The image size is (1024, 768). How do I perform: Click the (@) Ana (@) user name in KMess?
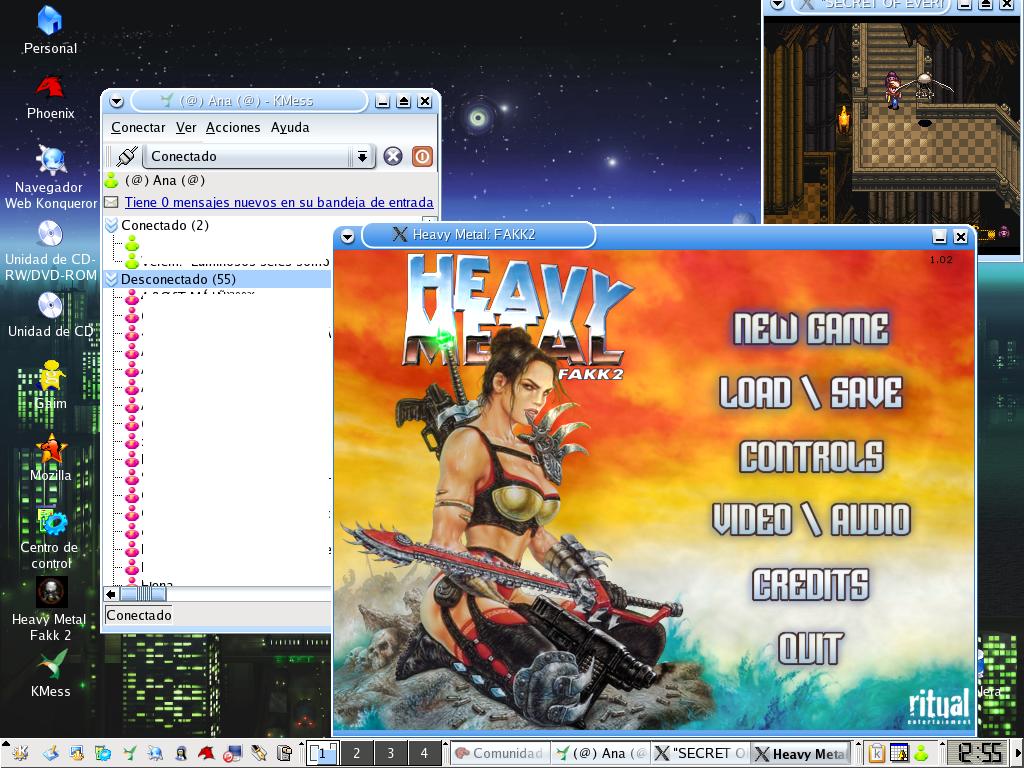pyautogui.click(x=165, y=180)
